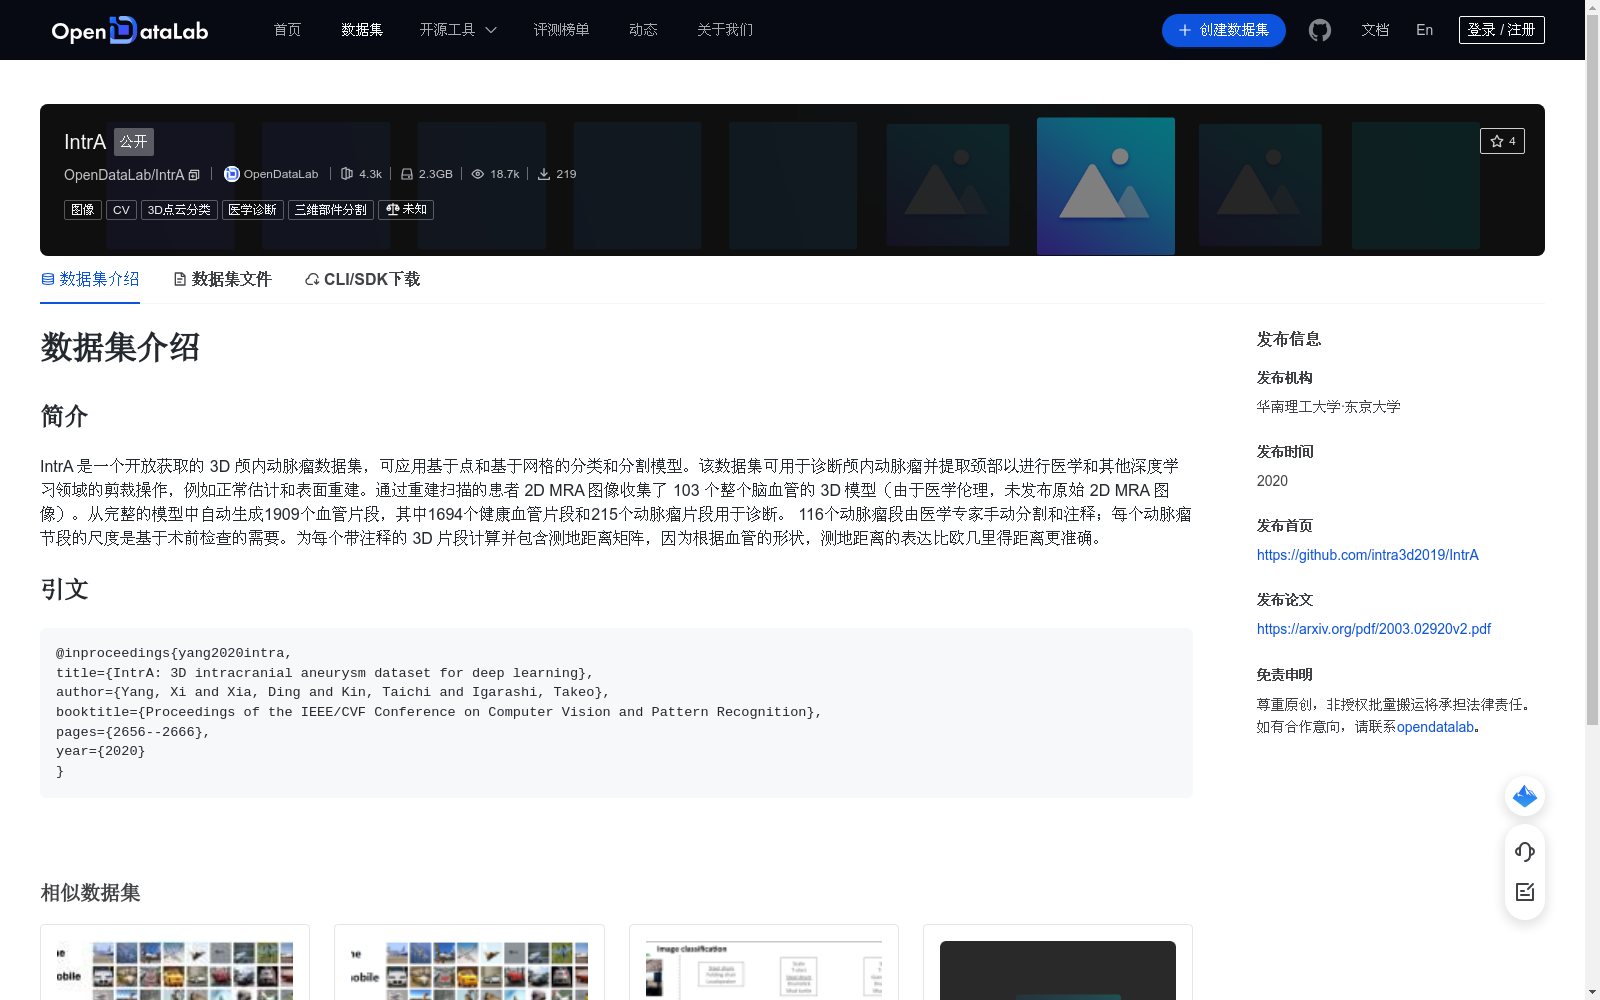Open the CLI/SDK下载 tab
This screenshot has width=1600, height=1000.
click(362, 279)
